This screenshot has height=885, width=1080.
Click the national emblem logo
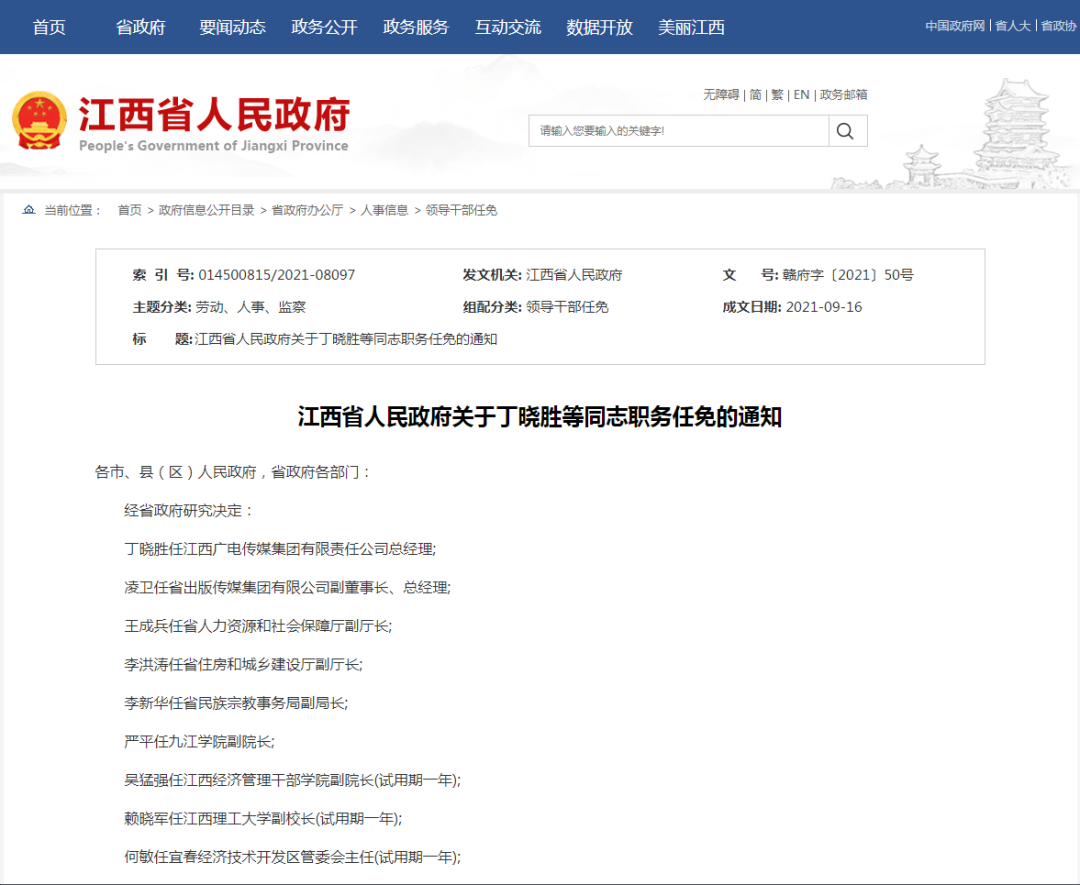(42, 122)
